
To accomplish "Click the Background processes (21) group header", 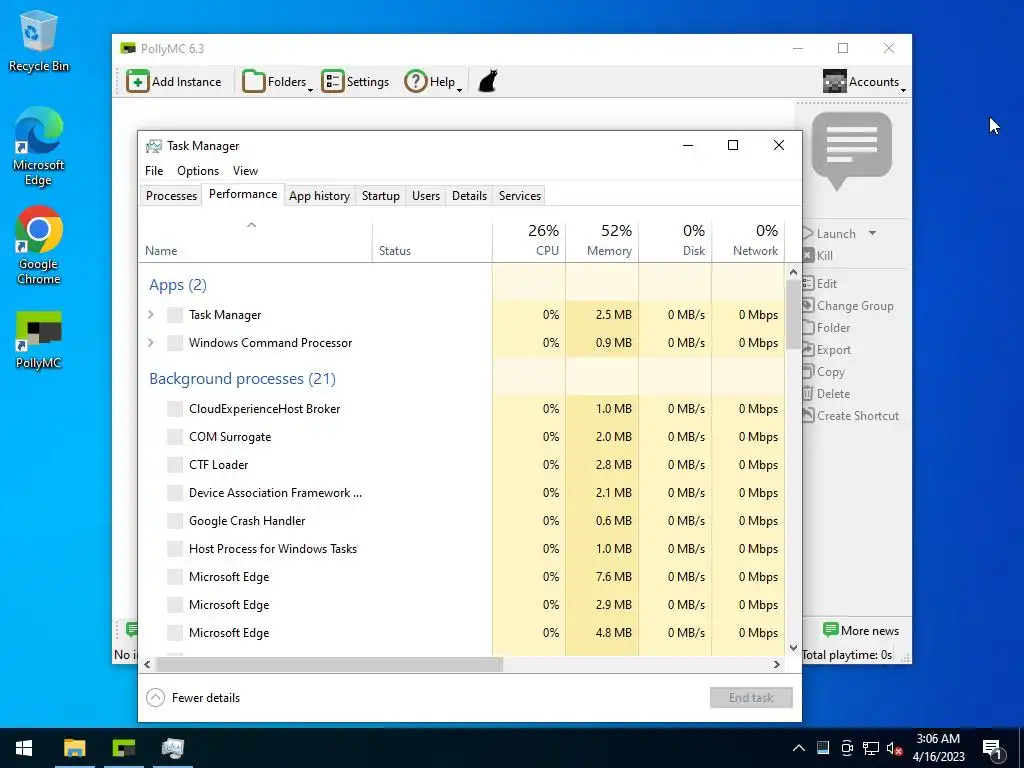I will [242, 379].
